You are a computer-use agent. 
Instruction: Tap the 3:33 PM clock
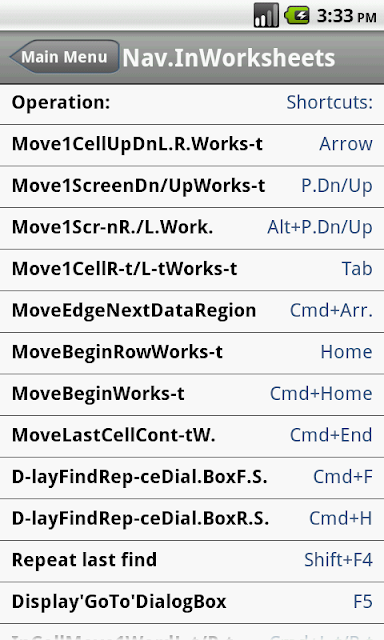point(346,16)
